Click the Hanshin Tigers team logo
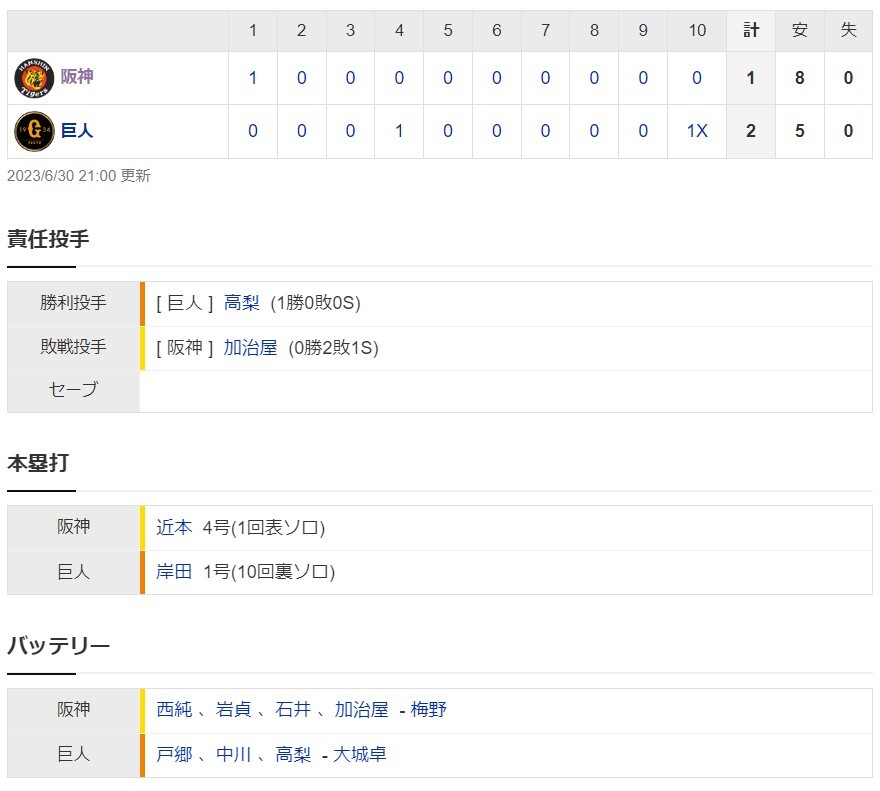 tap(34, 78)
